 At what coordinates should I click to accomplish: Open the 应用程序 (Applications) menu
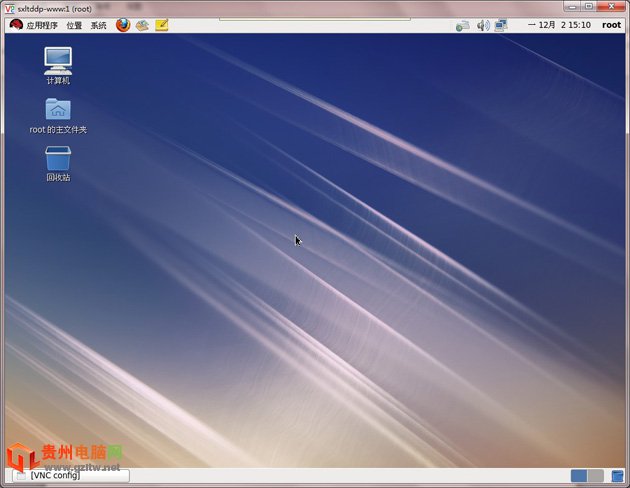(42, 25)
